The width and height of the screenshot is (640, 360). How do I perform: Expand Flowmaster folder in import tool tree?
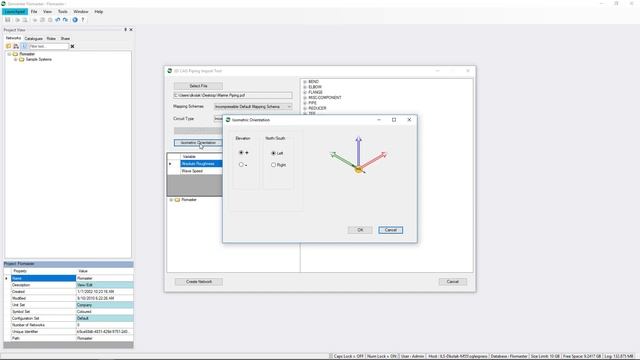click(171, 200)
